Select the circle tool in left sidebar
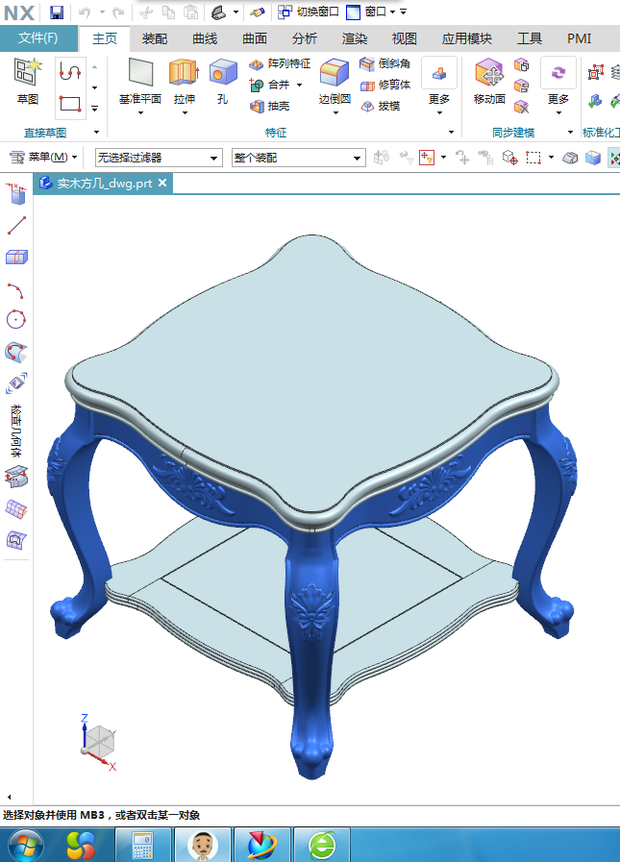The width and height of the screenshot is (620, 862). click(x=16, y=319)
